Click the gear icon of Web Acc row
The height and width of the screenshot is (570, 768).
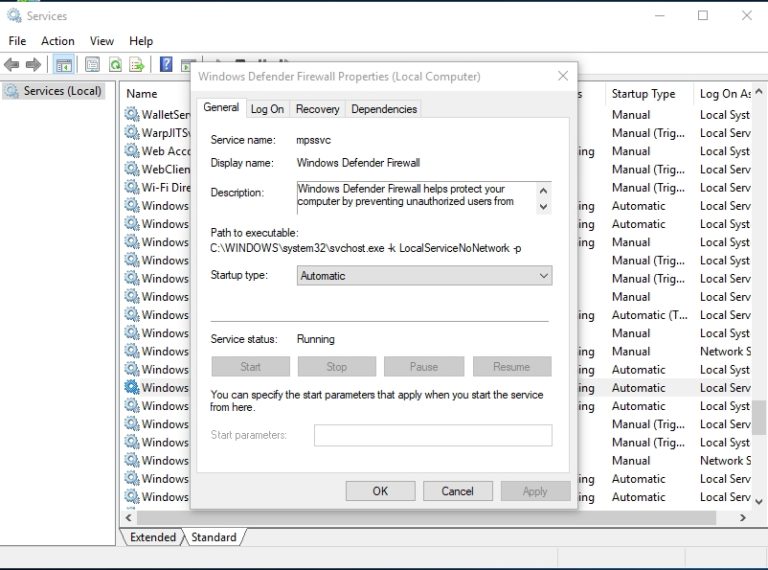tap(131, 150)
